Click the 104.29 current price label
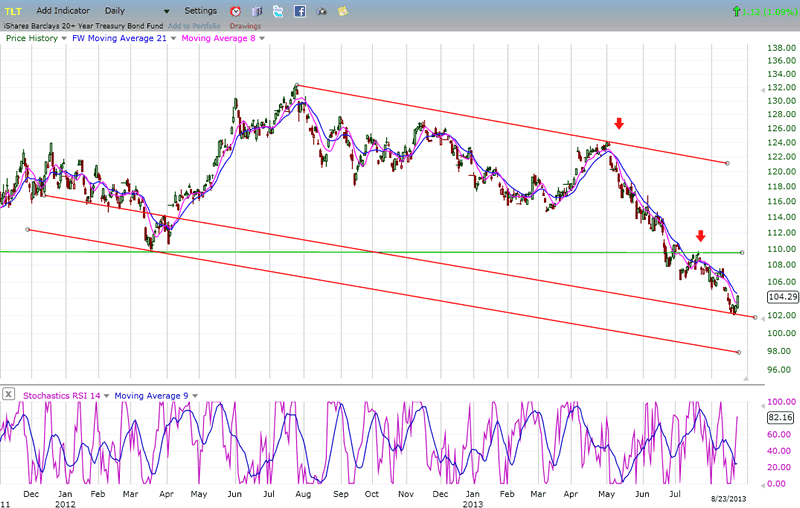The width and height of the screenshot is (800, 508). (780, 297)
